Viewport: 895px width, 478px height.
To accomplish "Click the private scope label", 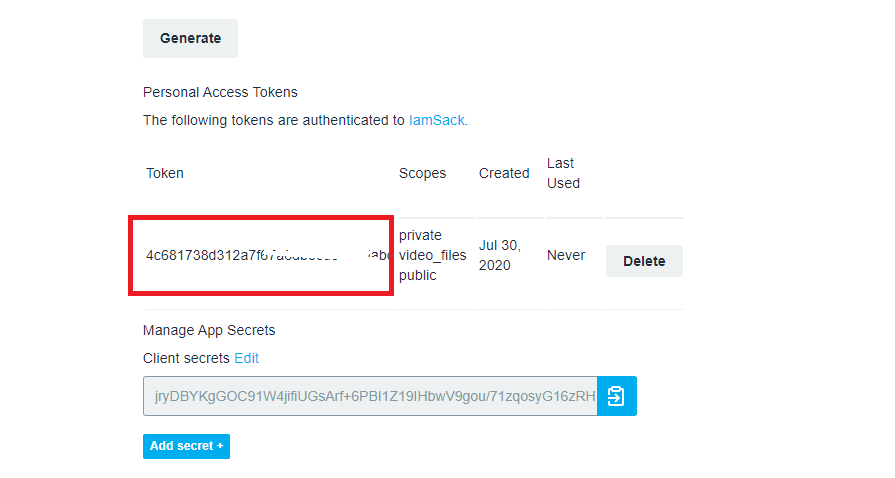I will [x=420, y=235].
